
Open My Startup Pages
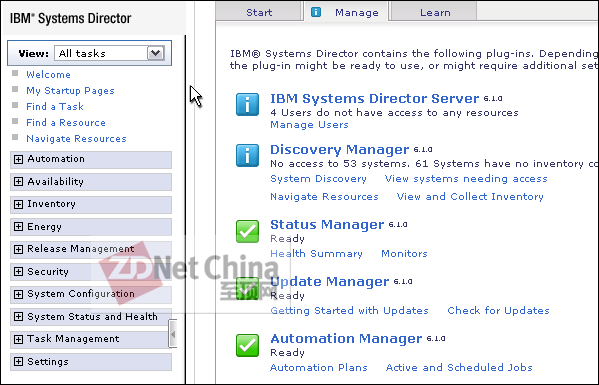[70, 91]
